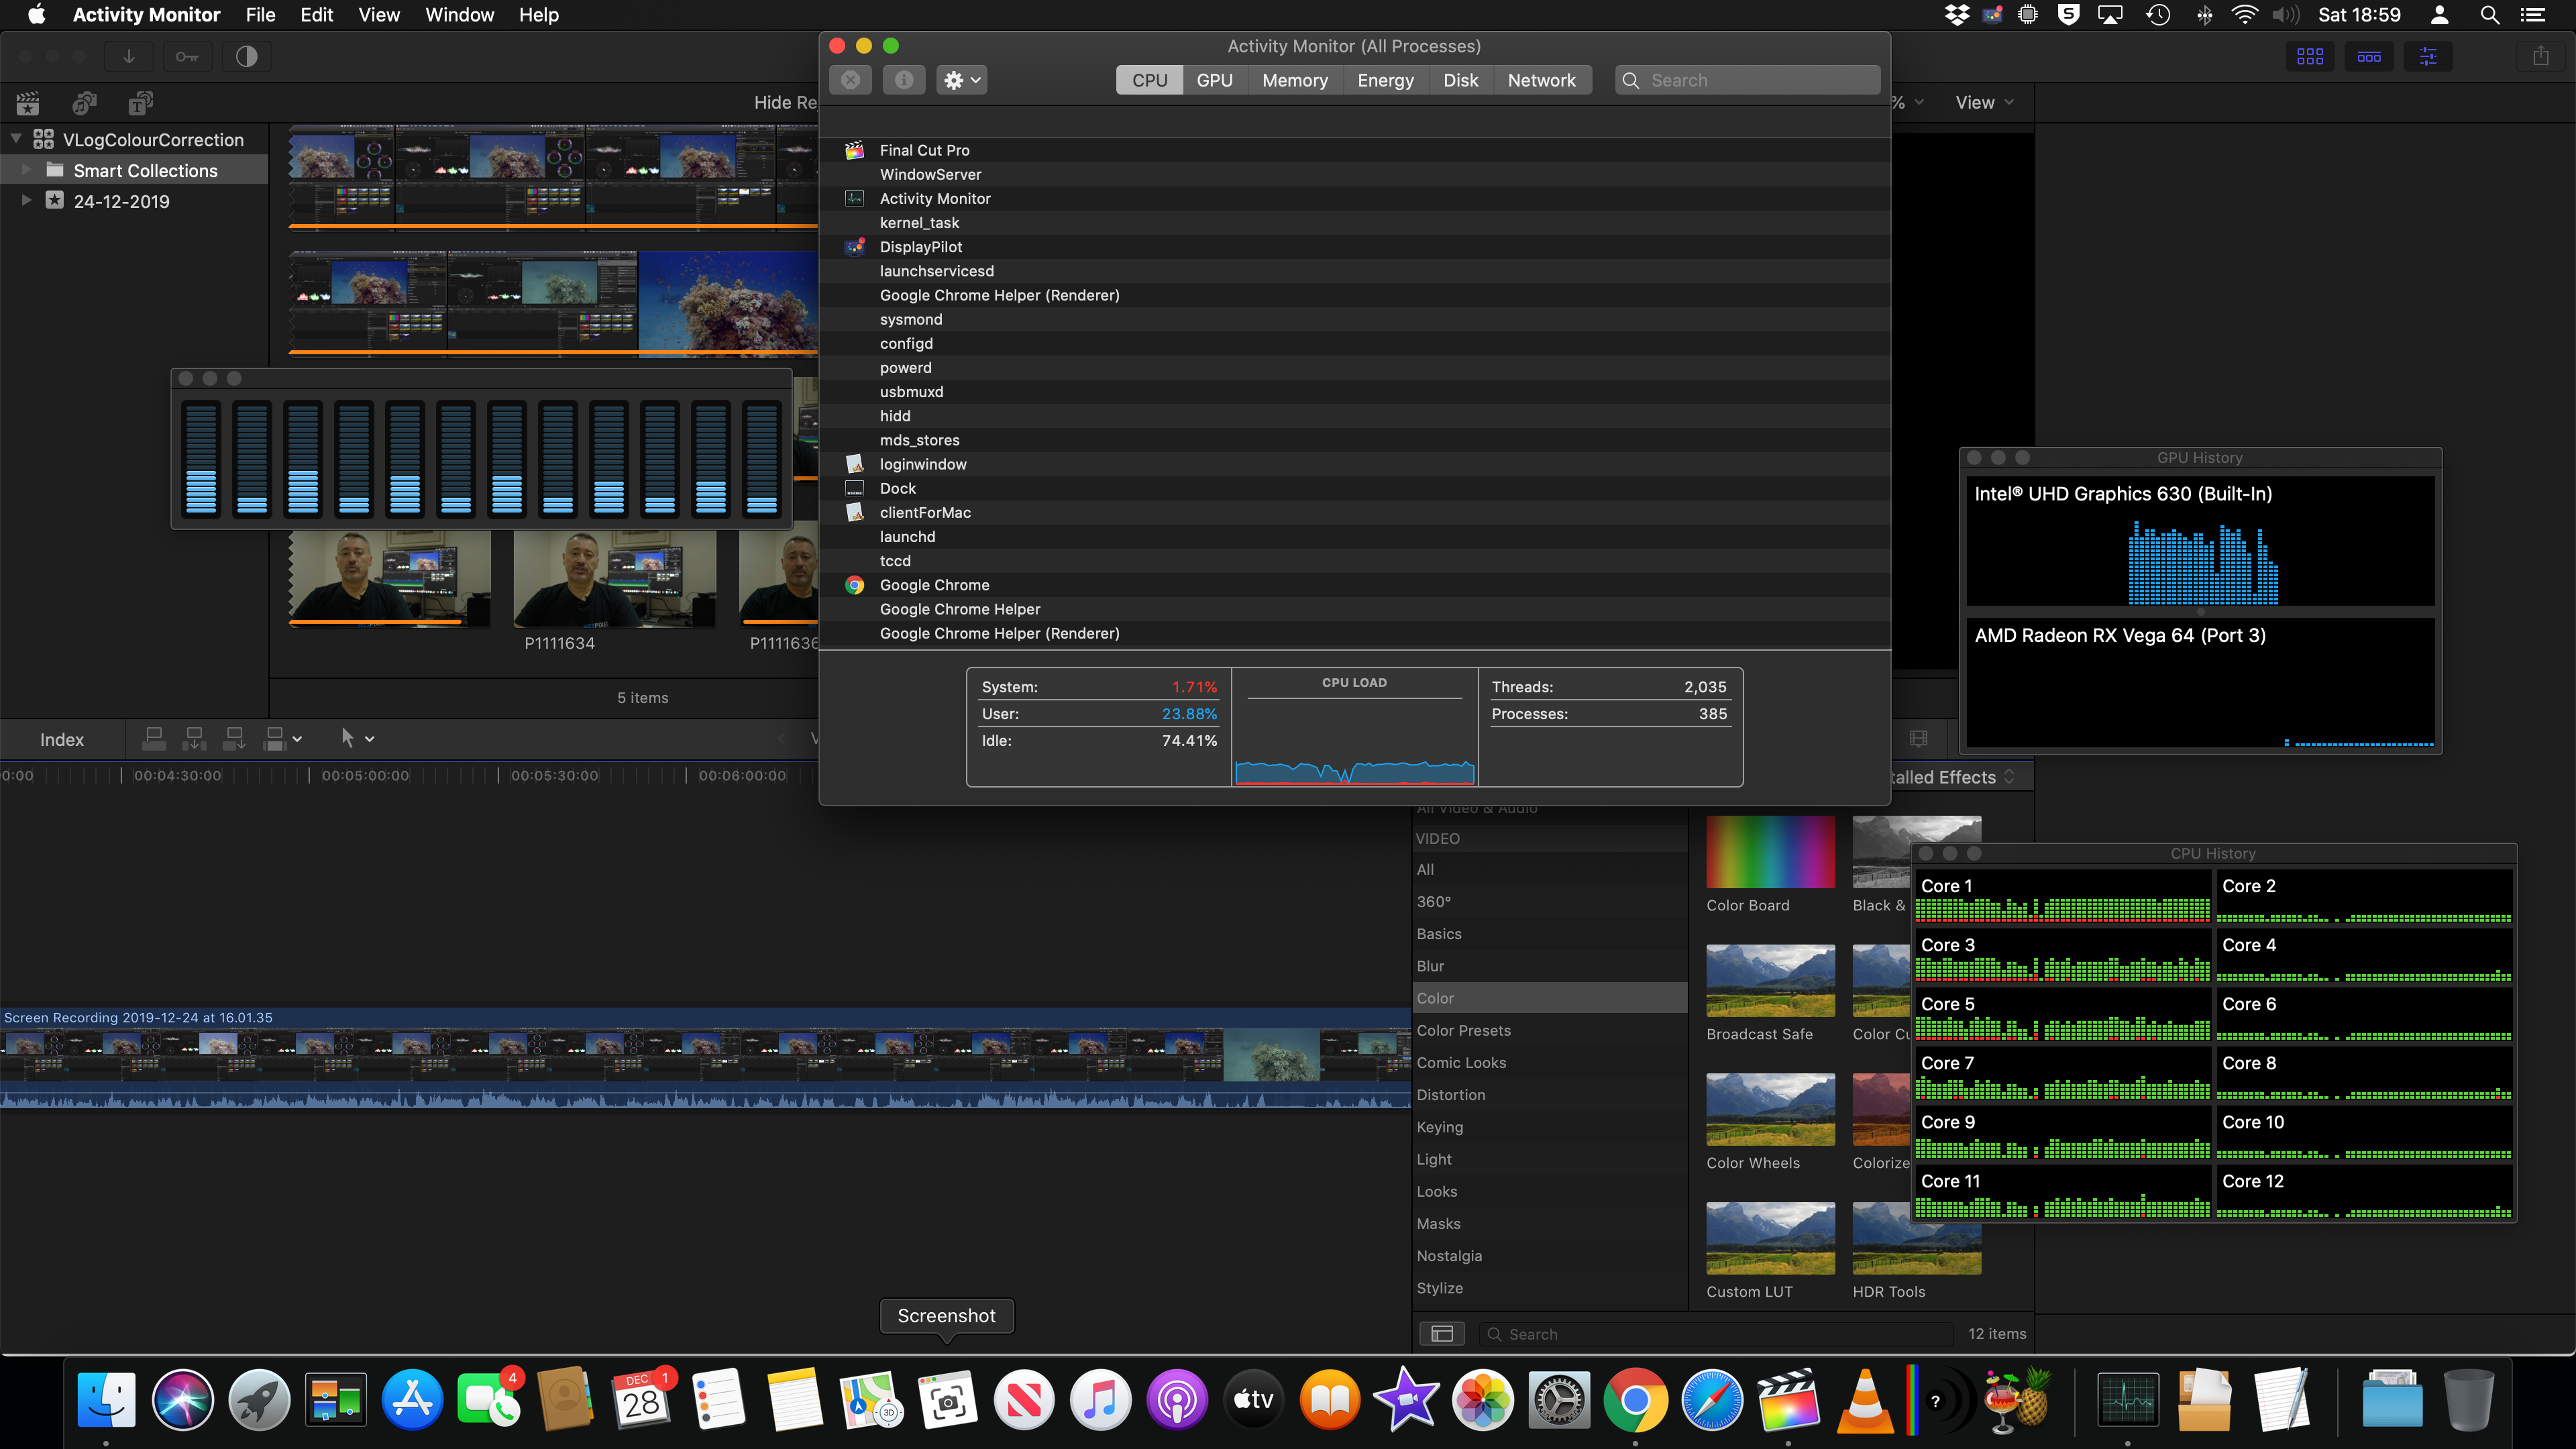Open the Titles and Generators sidebar icon
The image size is (2576, 1449).
pyautogui.click(x=140, y=103)
